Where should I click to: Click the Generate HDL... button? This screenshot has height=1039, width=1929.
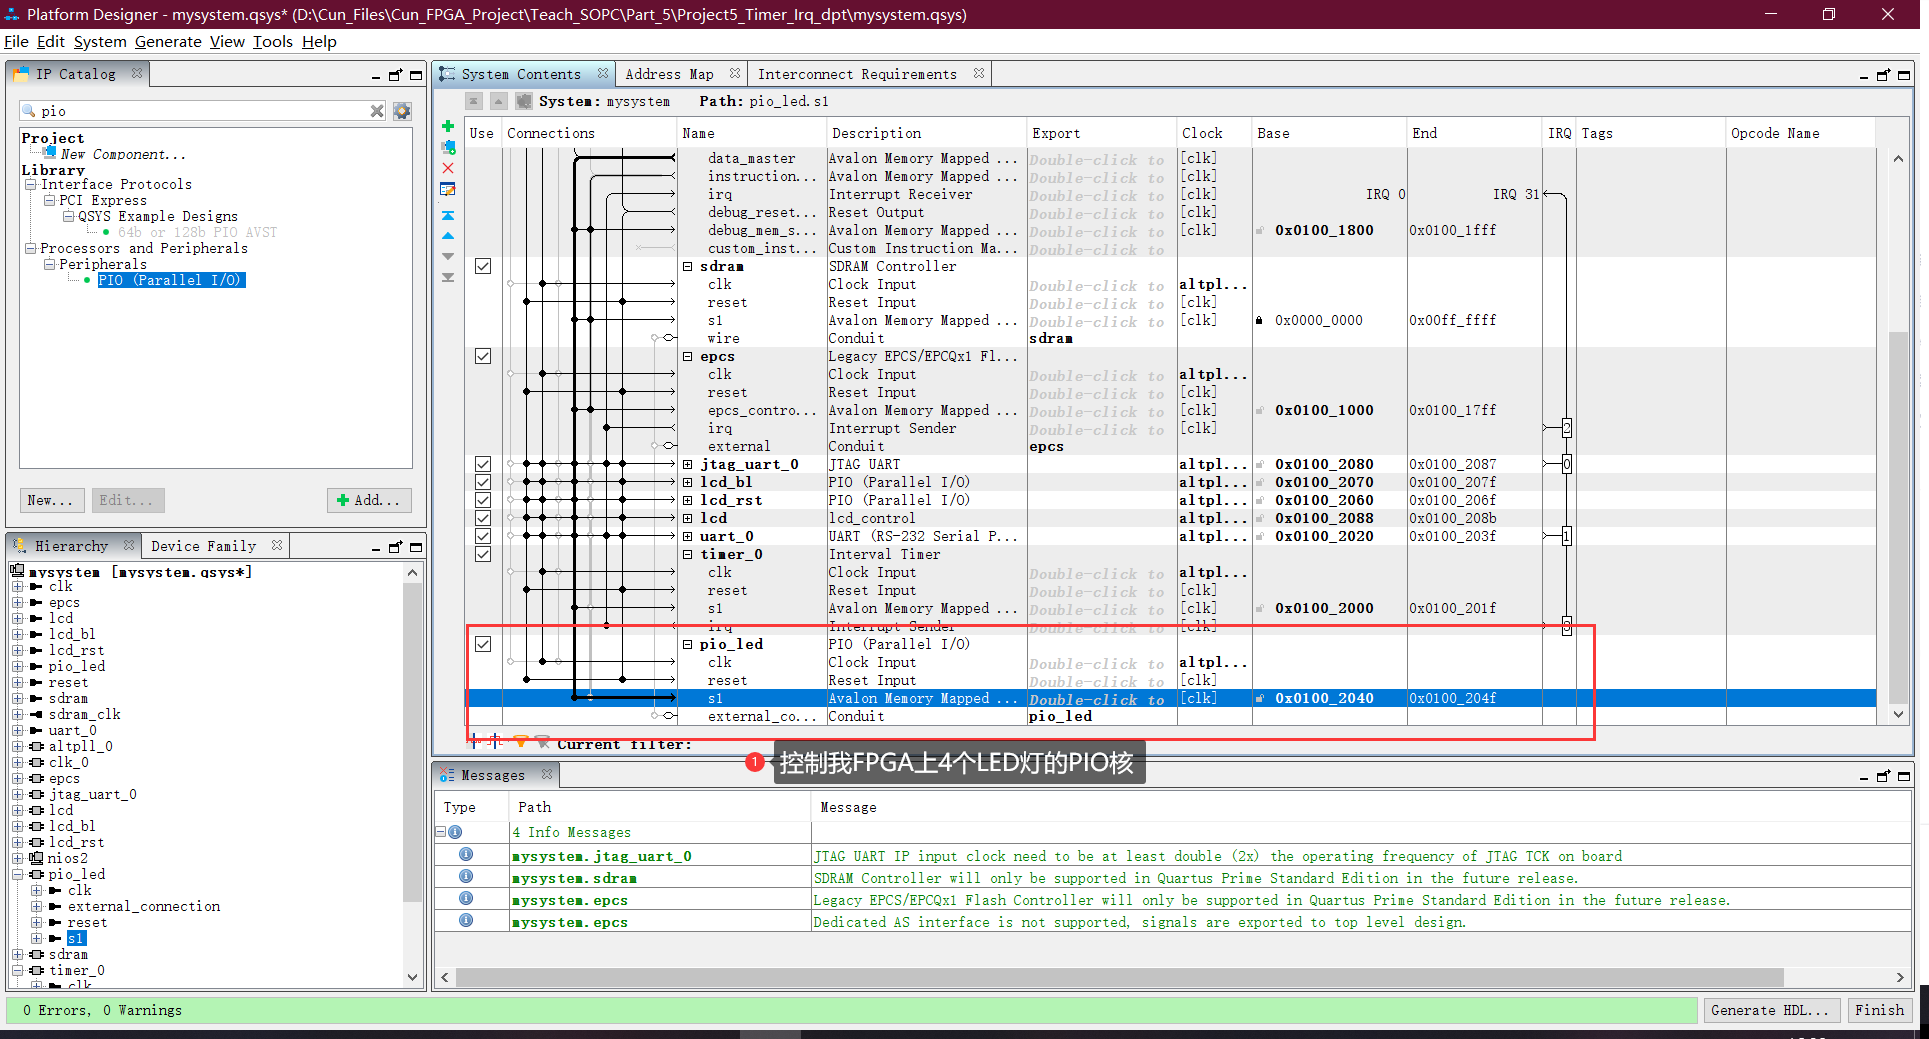(1770, 1010)
